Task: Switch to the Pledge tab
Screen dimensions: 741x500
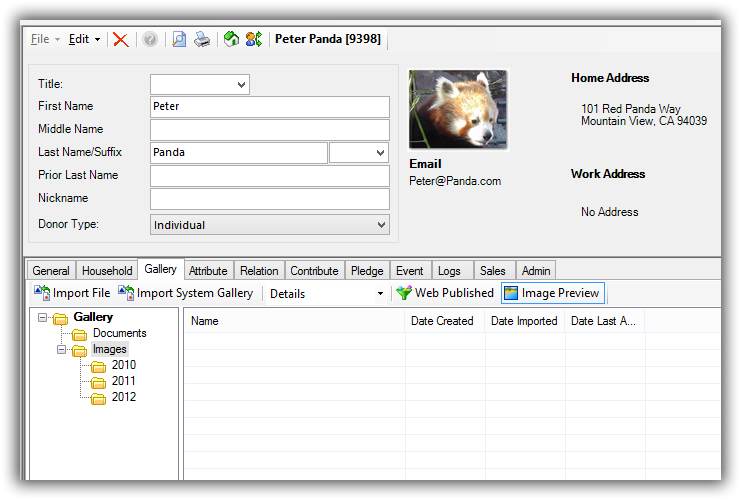Action: tap(368, 271)
